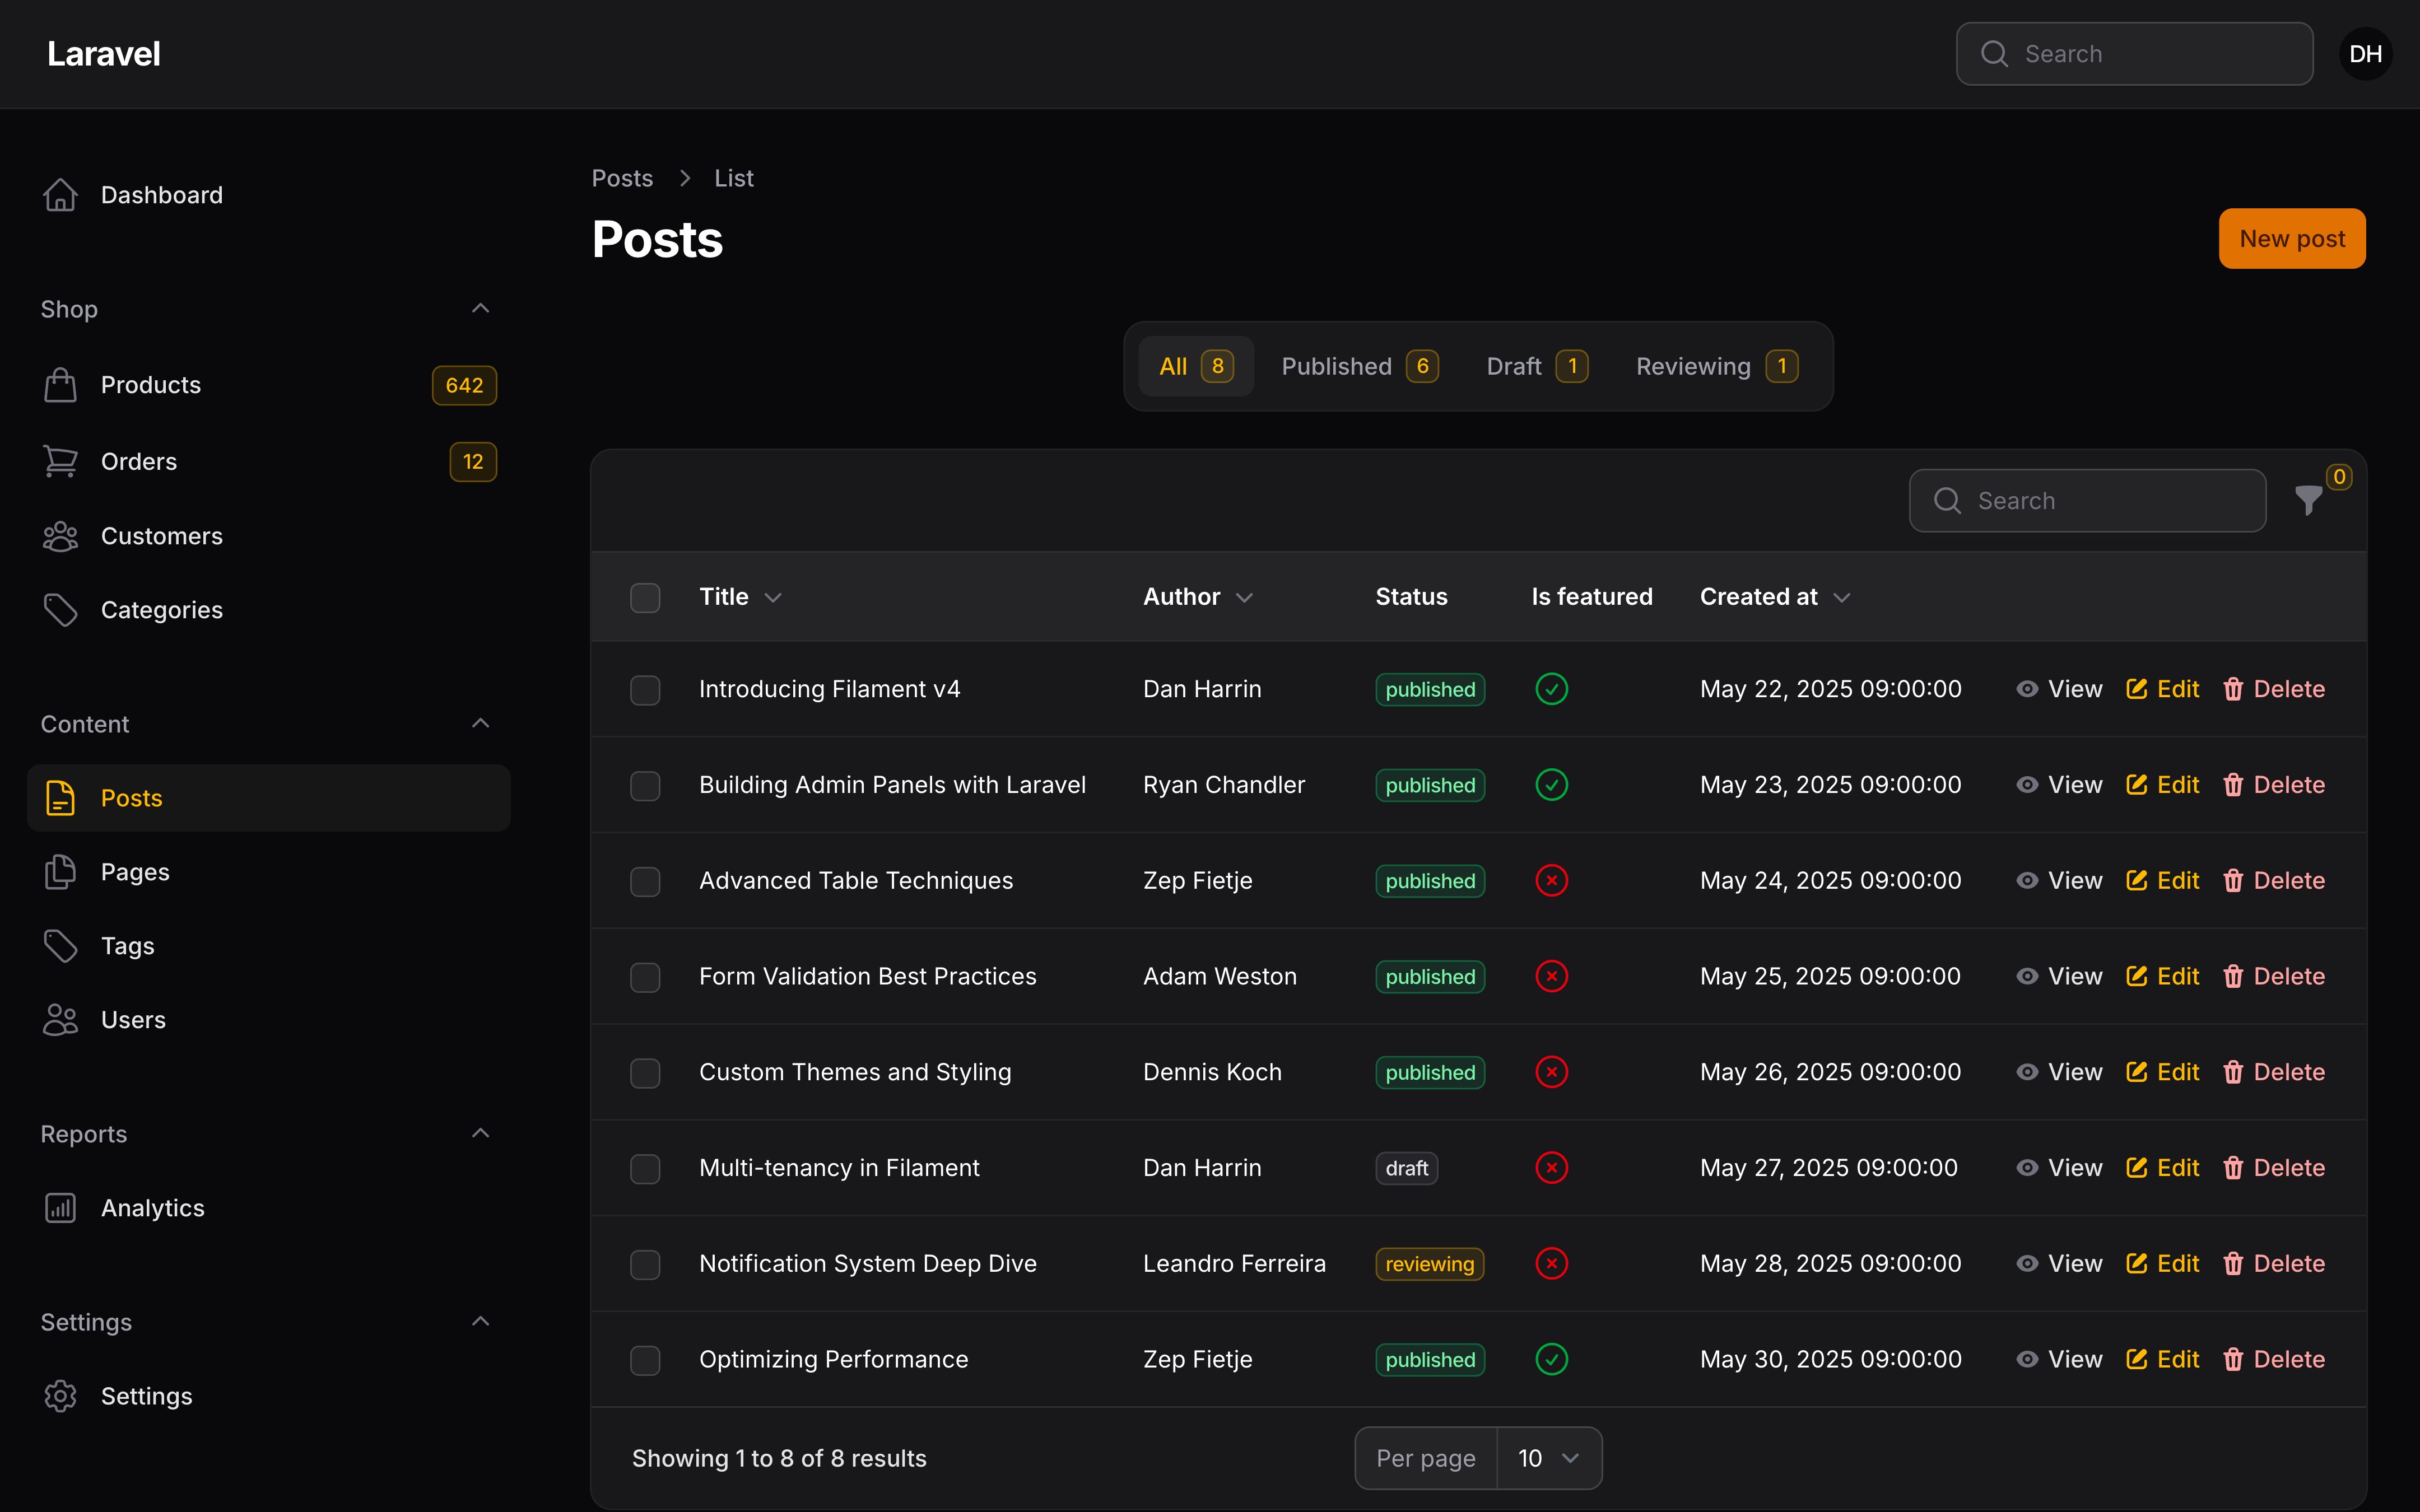Check the Multi-tenancy in Filament checkbox
2420x1512 pixels.
click(645, 1168)
